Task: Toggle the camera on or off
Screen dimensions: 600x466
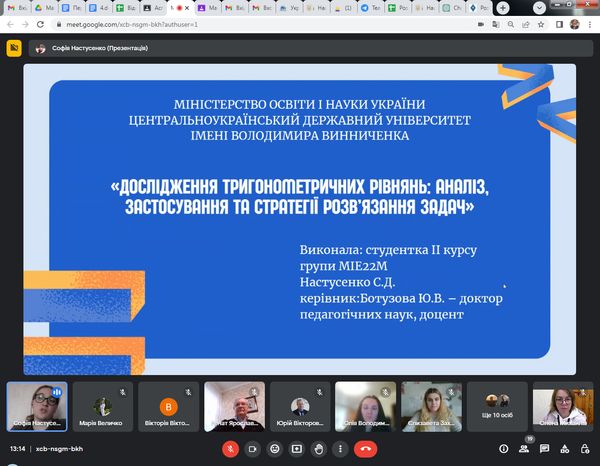Action: point(252,449)
